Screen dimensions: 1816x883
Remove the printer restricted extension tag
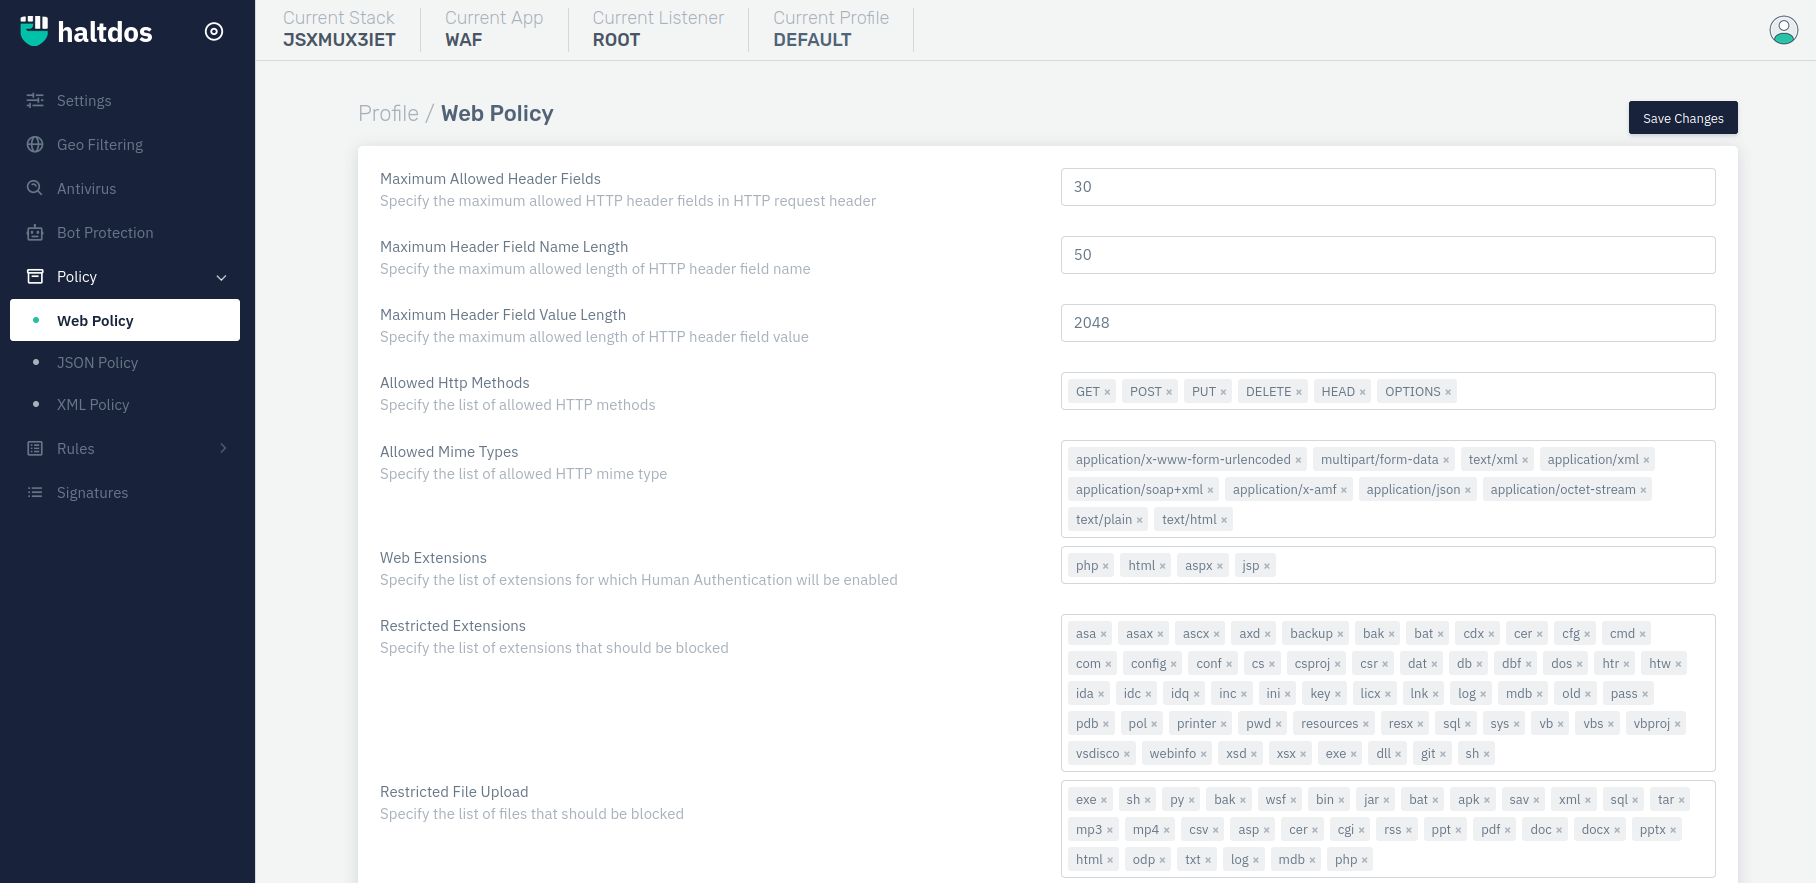point(1224,724)
